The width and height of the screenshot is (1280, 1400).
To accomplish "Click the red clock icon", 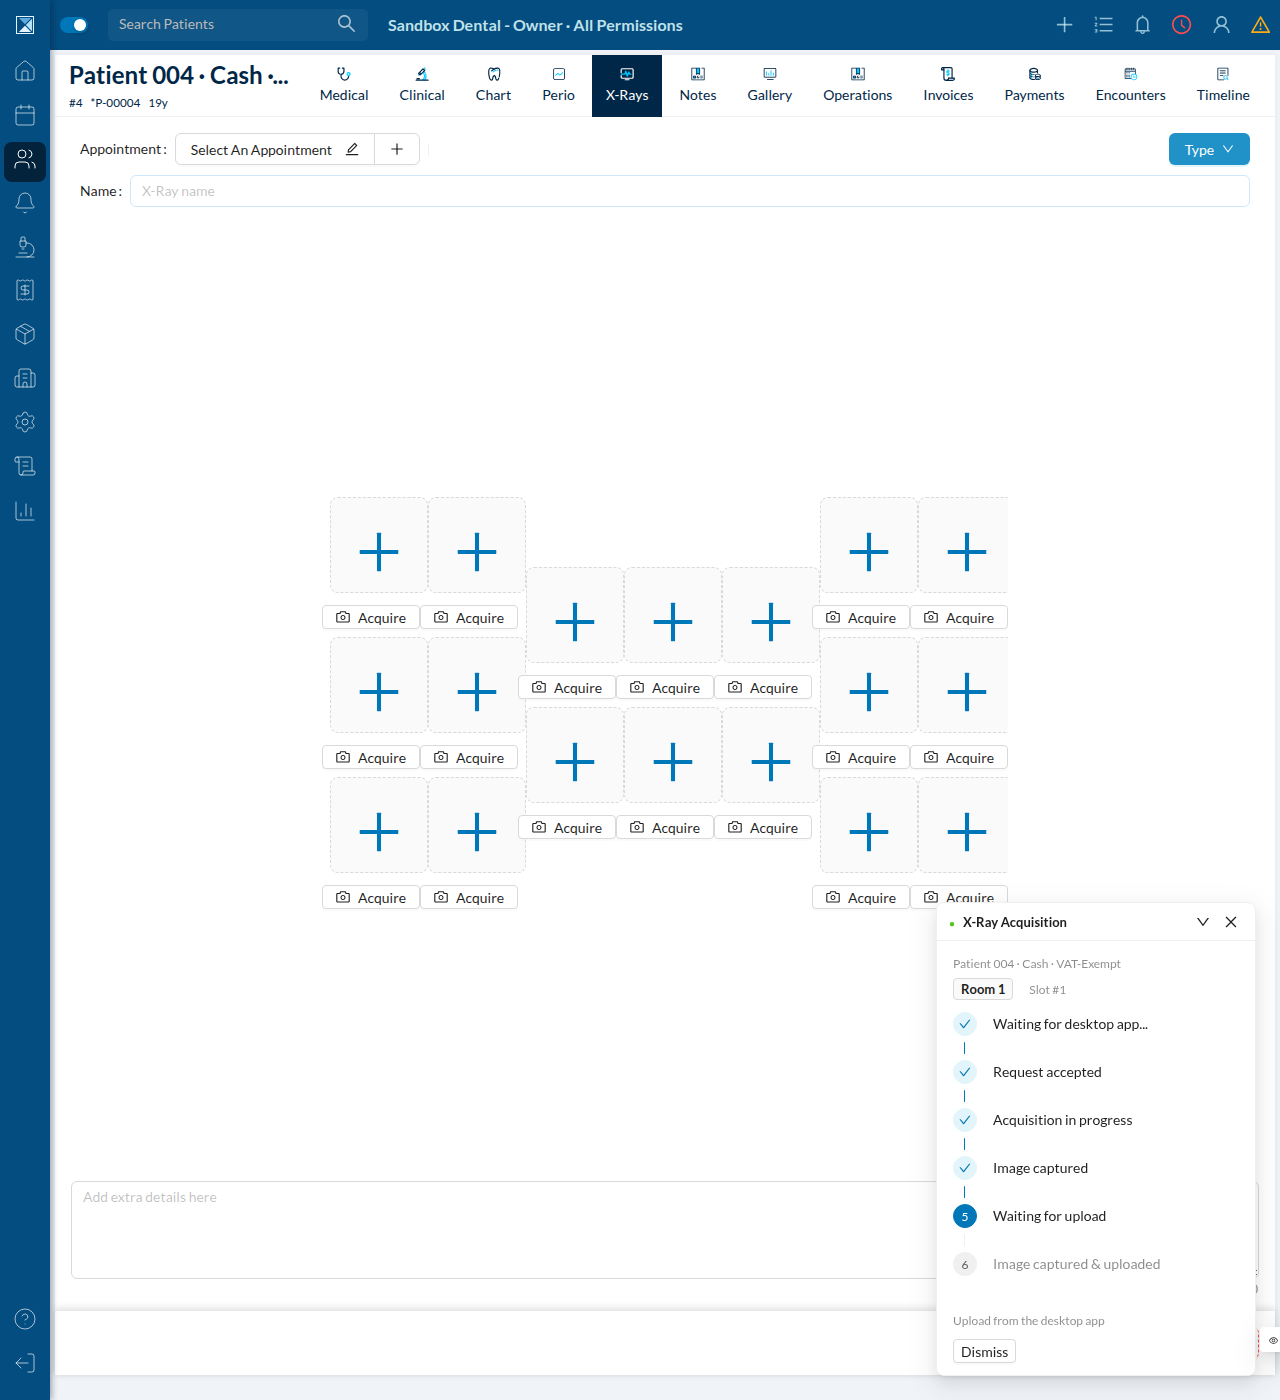I will pyautogui.click(x=1181, y=25).
